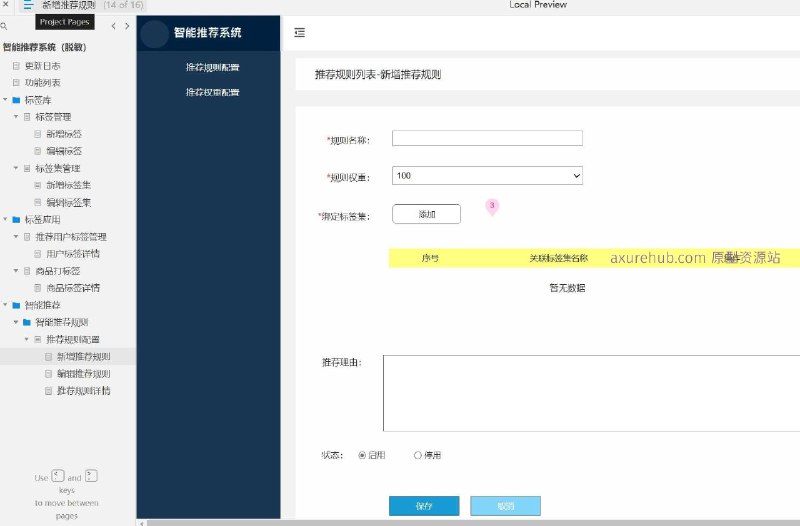Select the 启用 radio button

(x=362, y=455)
